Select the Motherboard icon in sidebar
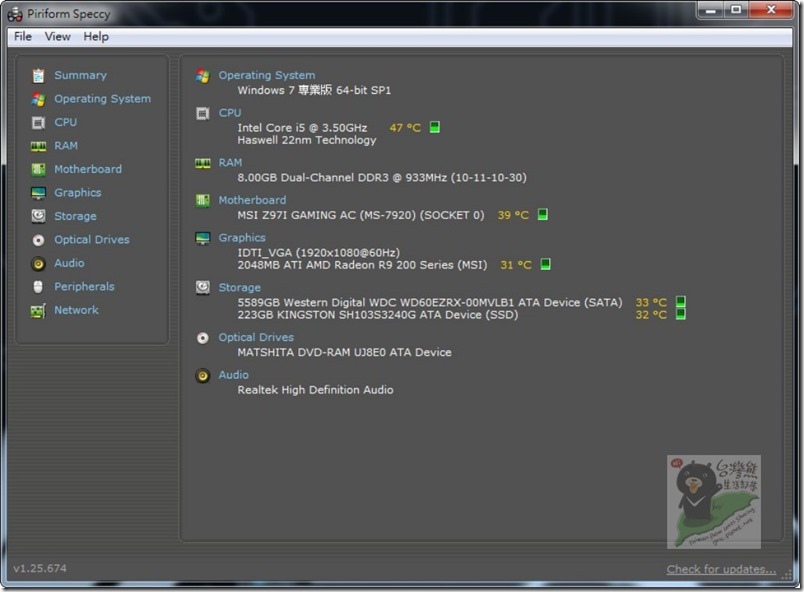 coord(38,169)
